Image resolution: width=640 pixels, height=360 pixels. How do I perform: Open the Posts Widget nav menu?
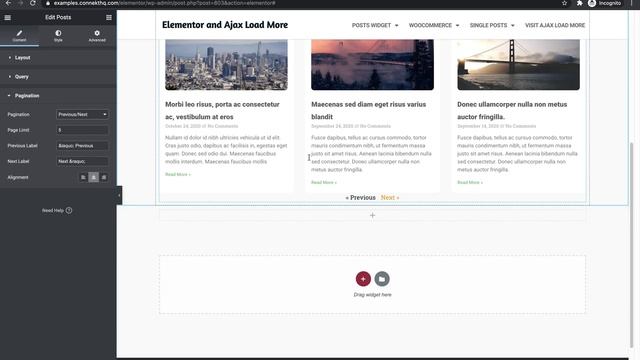[x=375, y=25]
